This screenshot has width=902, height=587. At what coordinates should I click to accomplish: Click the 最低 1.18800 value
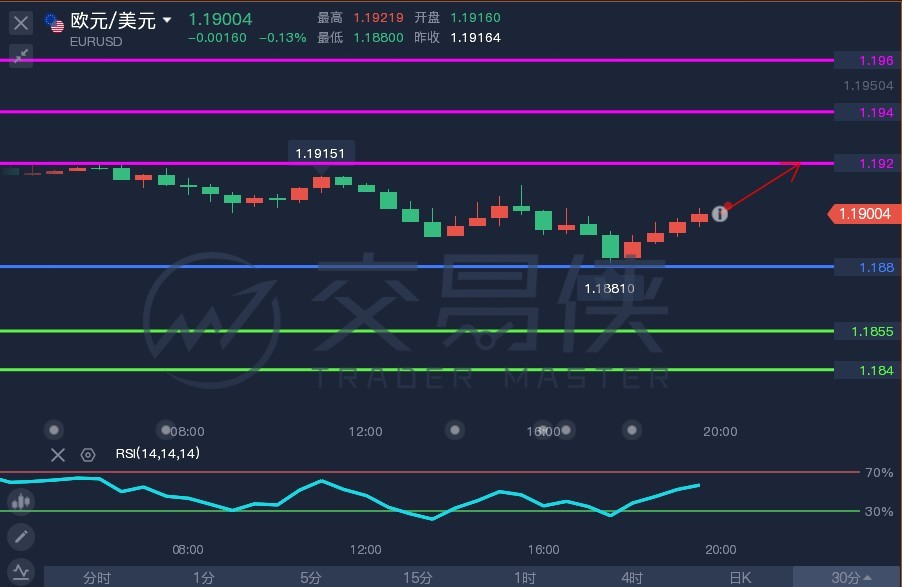pyautogui.click(x=378, y=38)
